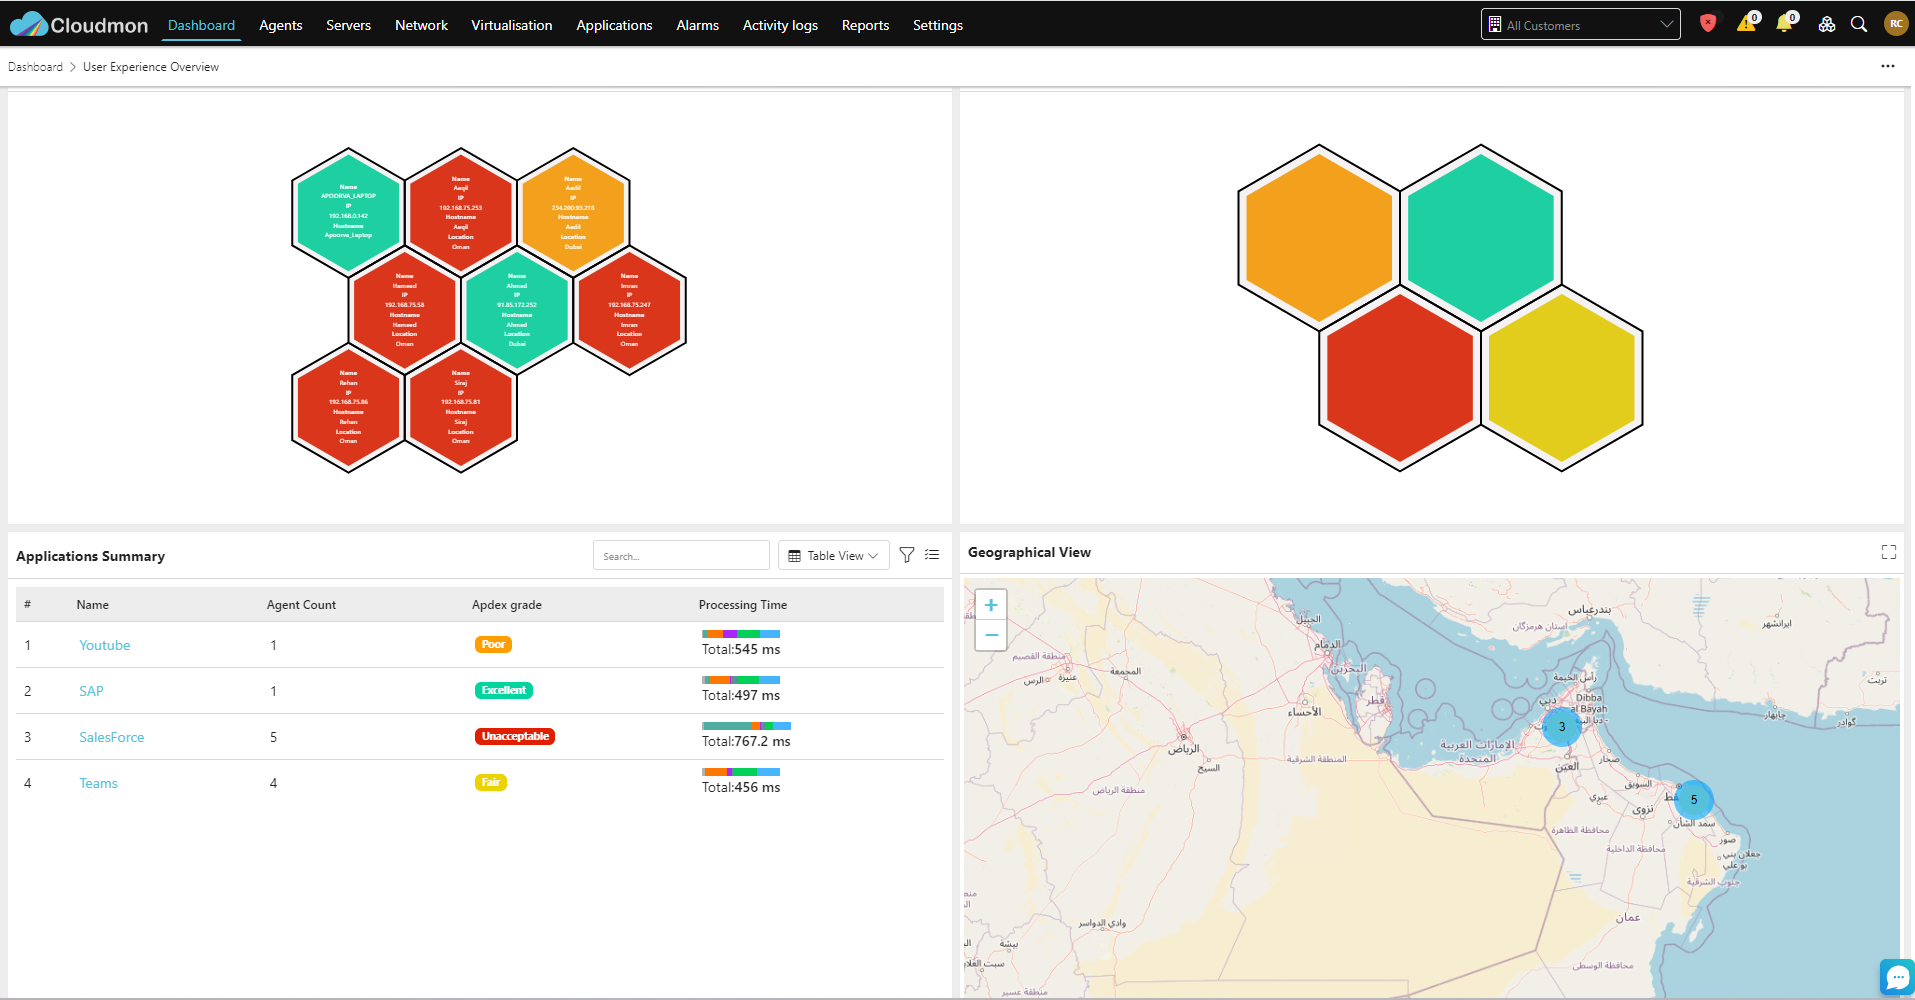The width and height of the screenshot is (1915, 1000).
Task: Open the Applications menu
Action: click(614, 25)
